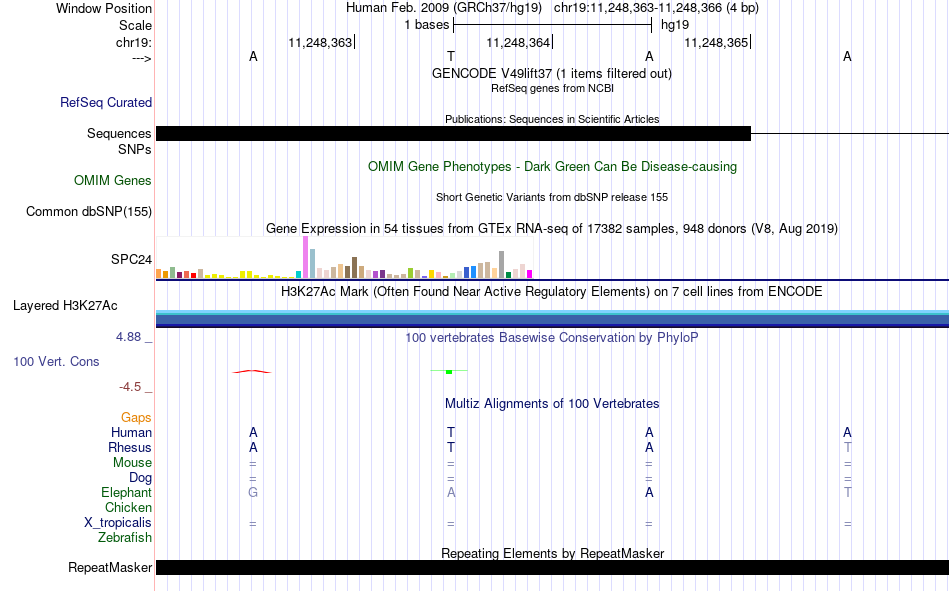Click the Gaps label in Multiz track
Screen dimensions: 950x591
coord(136,417)
